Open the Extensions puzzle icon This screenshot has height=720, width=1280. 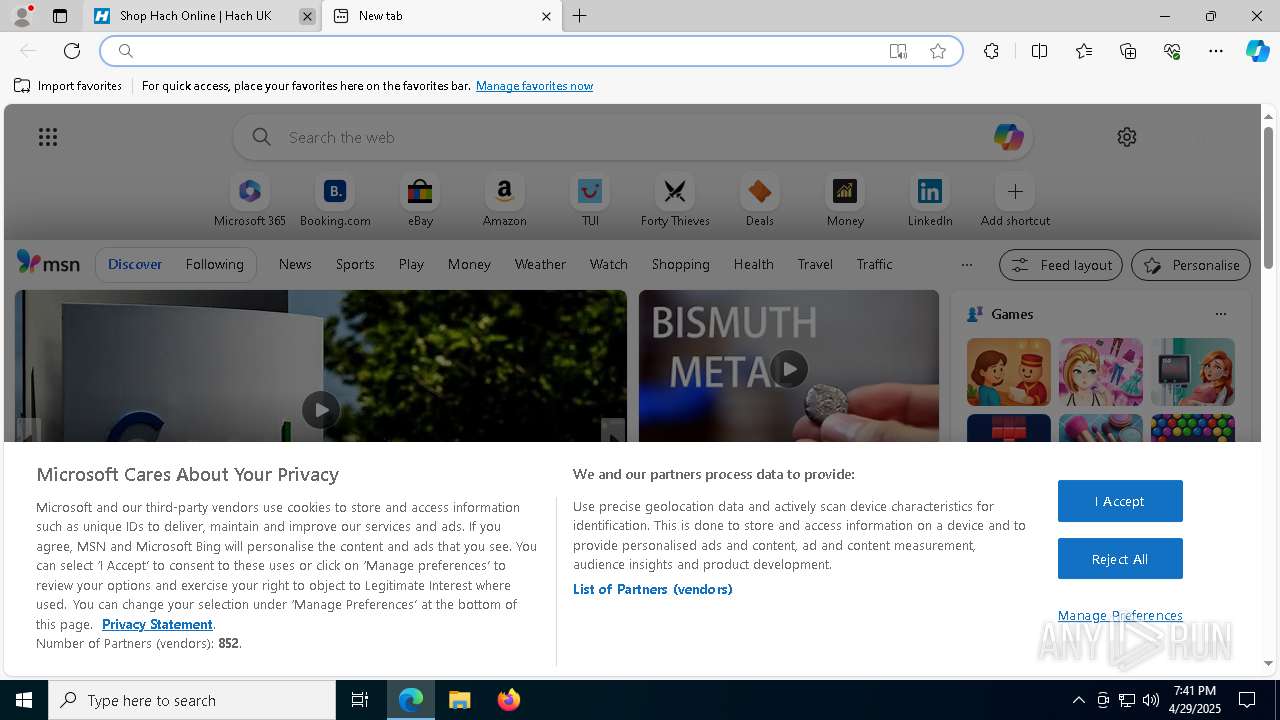click(x=991, y=51)
